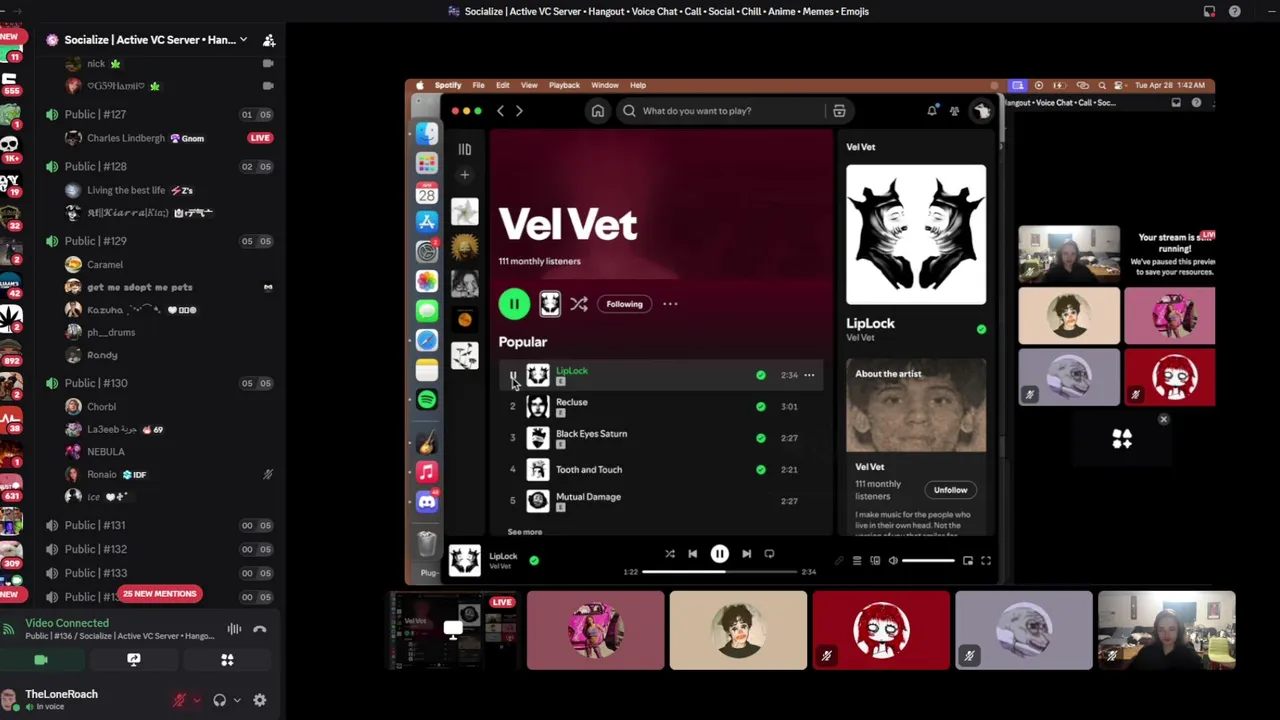1280x720 pixels.
Task: Toggle repeat in bottom player bar
Action: [x=769, y=554]
